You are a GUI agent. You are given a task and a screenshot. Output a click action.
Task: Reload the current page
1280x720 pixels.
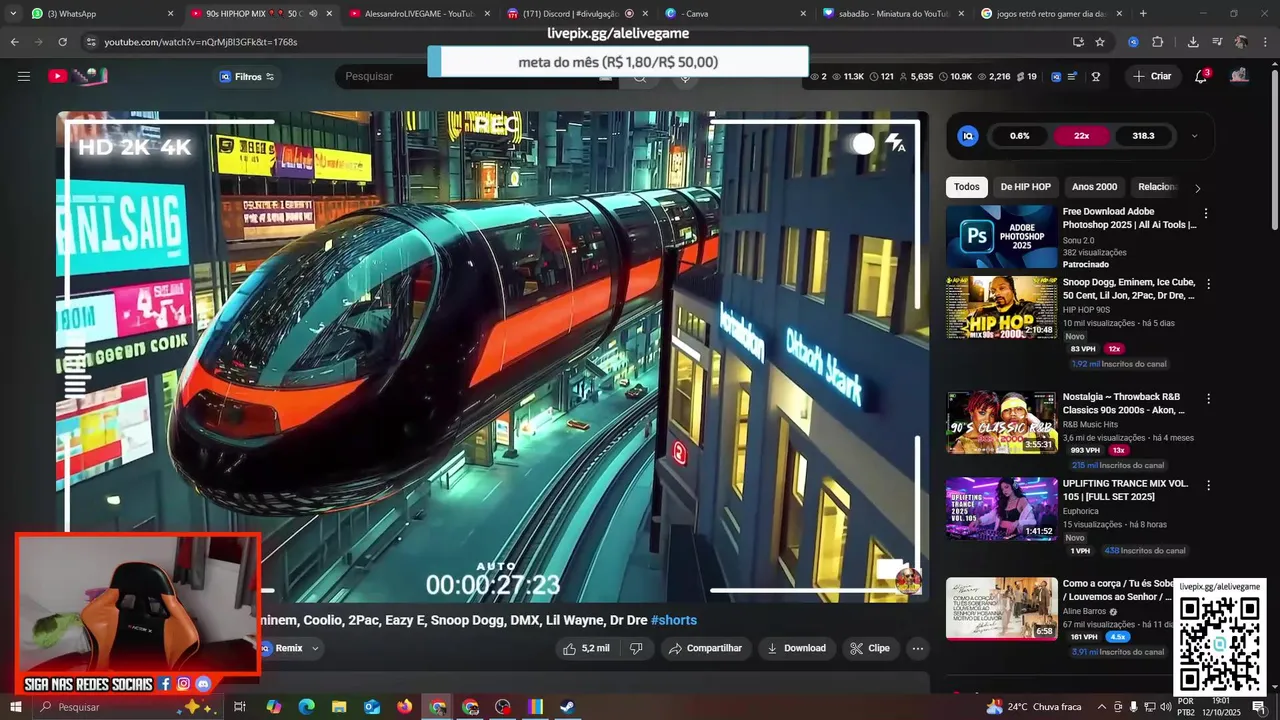[x=62, y=42]
